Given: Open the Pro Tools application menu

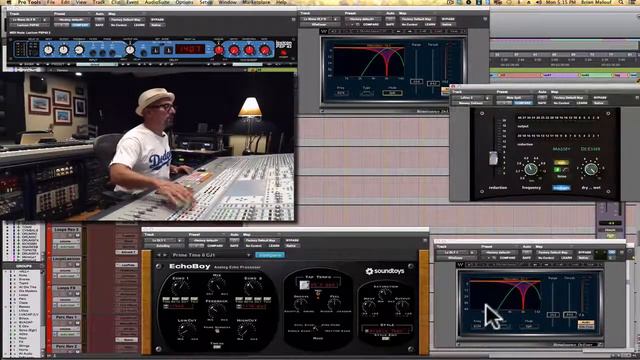Looking at the screenshot, I should [x=29, y=2].
